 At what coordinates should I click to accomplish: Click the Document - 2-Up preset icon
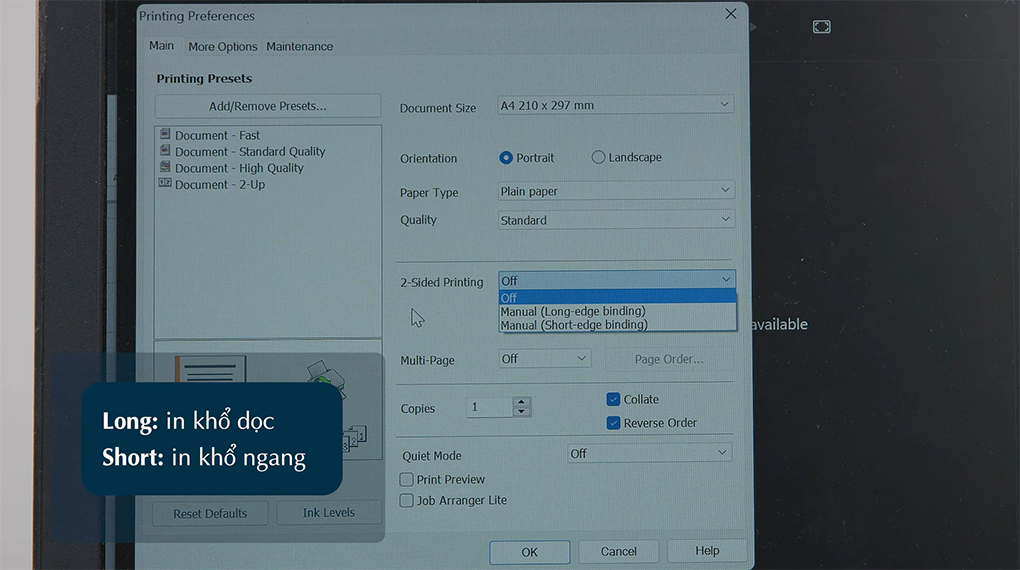165,184
